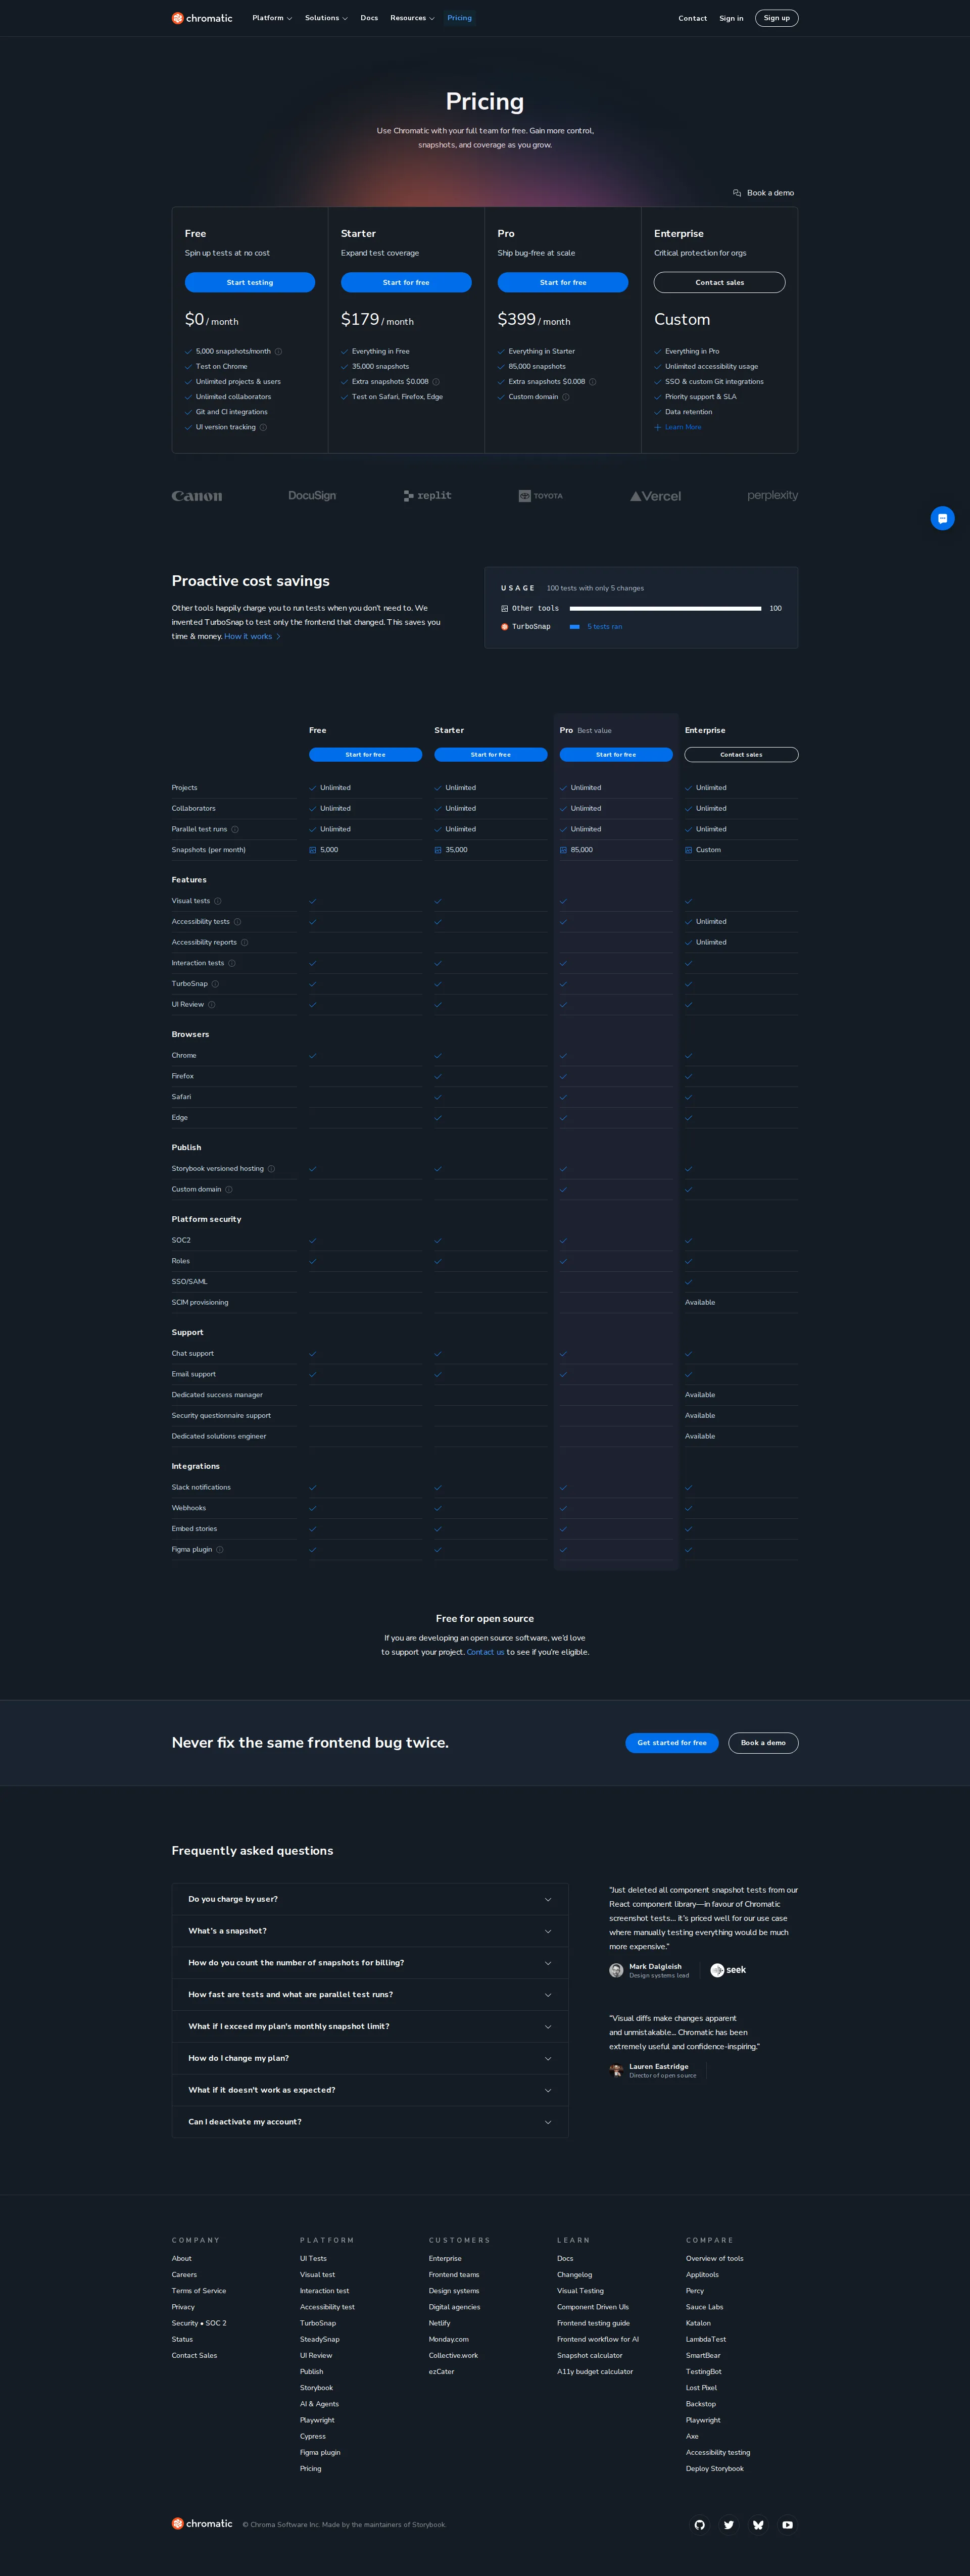Click Start for free in the Starter card
The image size is (970, 2576).
click(x=406, y=283)
